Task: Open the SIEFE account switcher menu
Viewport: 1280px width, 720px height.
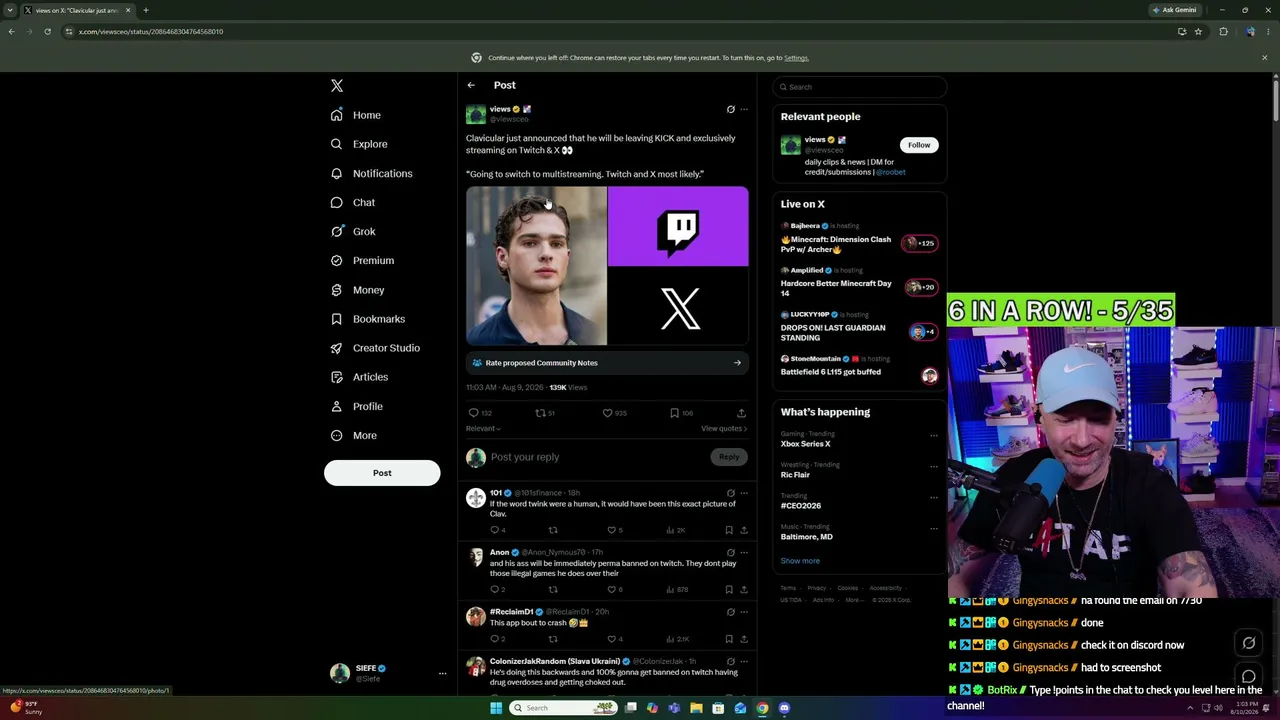Action: coord(389,673)
